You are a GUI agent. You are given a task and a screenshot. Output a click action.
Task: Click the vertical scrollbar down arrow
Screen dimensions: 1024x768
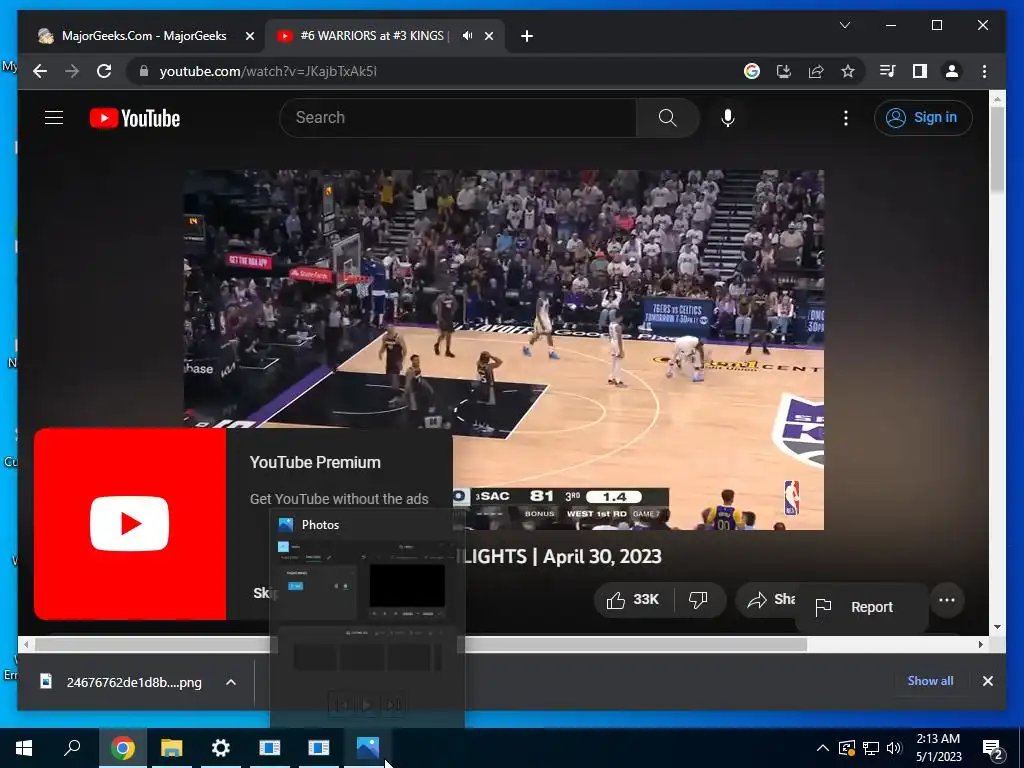point(997,627)
